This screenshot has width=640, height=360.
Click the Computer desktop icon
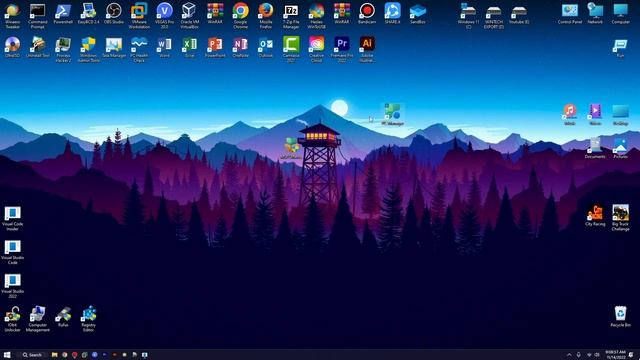(x=620, y=13)
